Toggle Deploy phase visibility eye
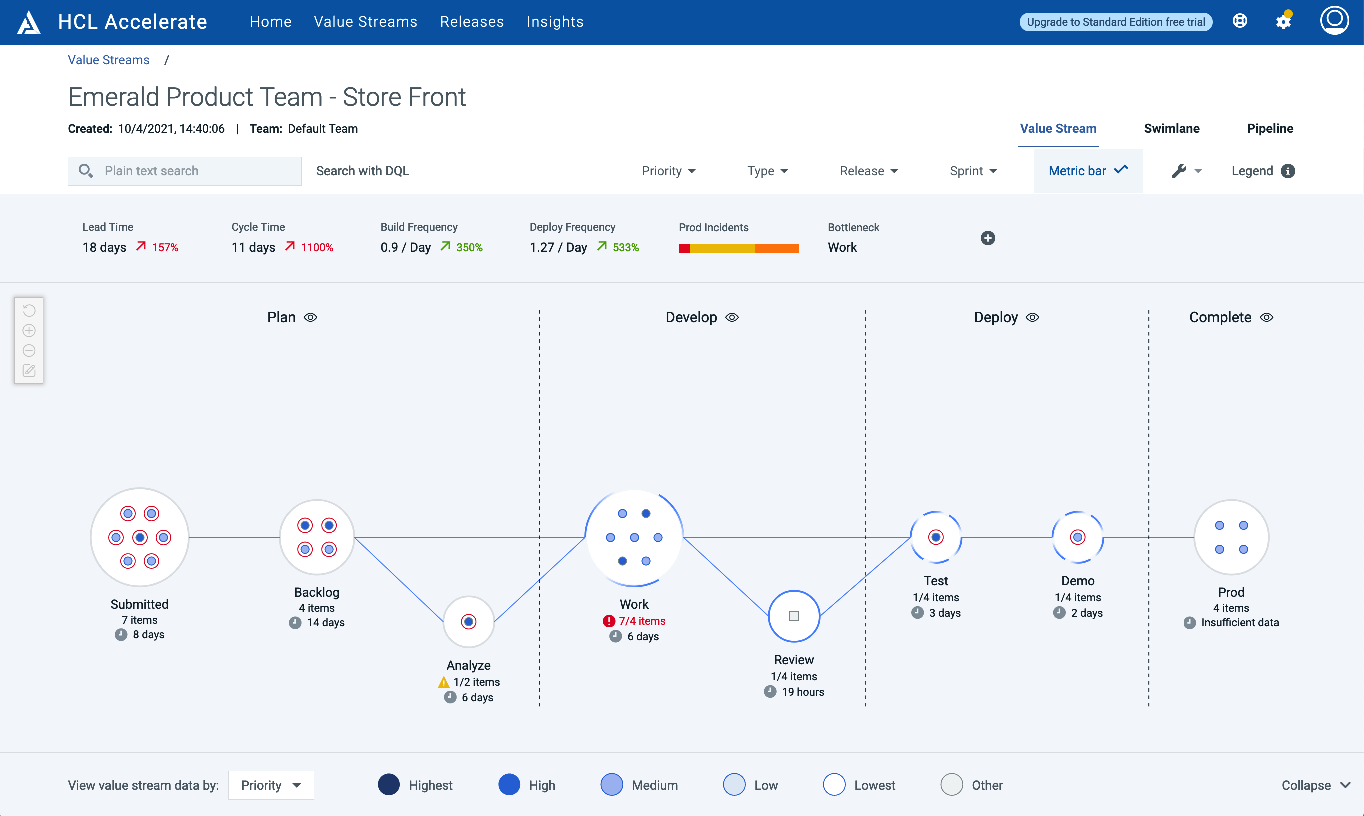The width and height of the screenshot is (1364, 816). (x=1033, y=317)
